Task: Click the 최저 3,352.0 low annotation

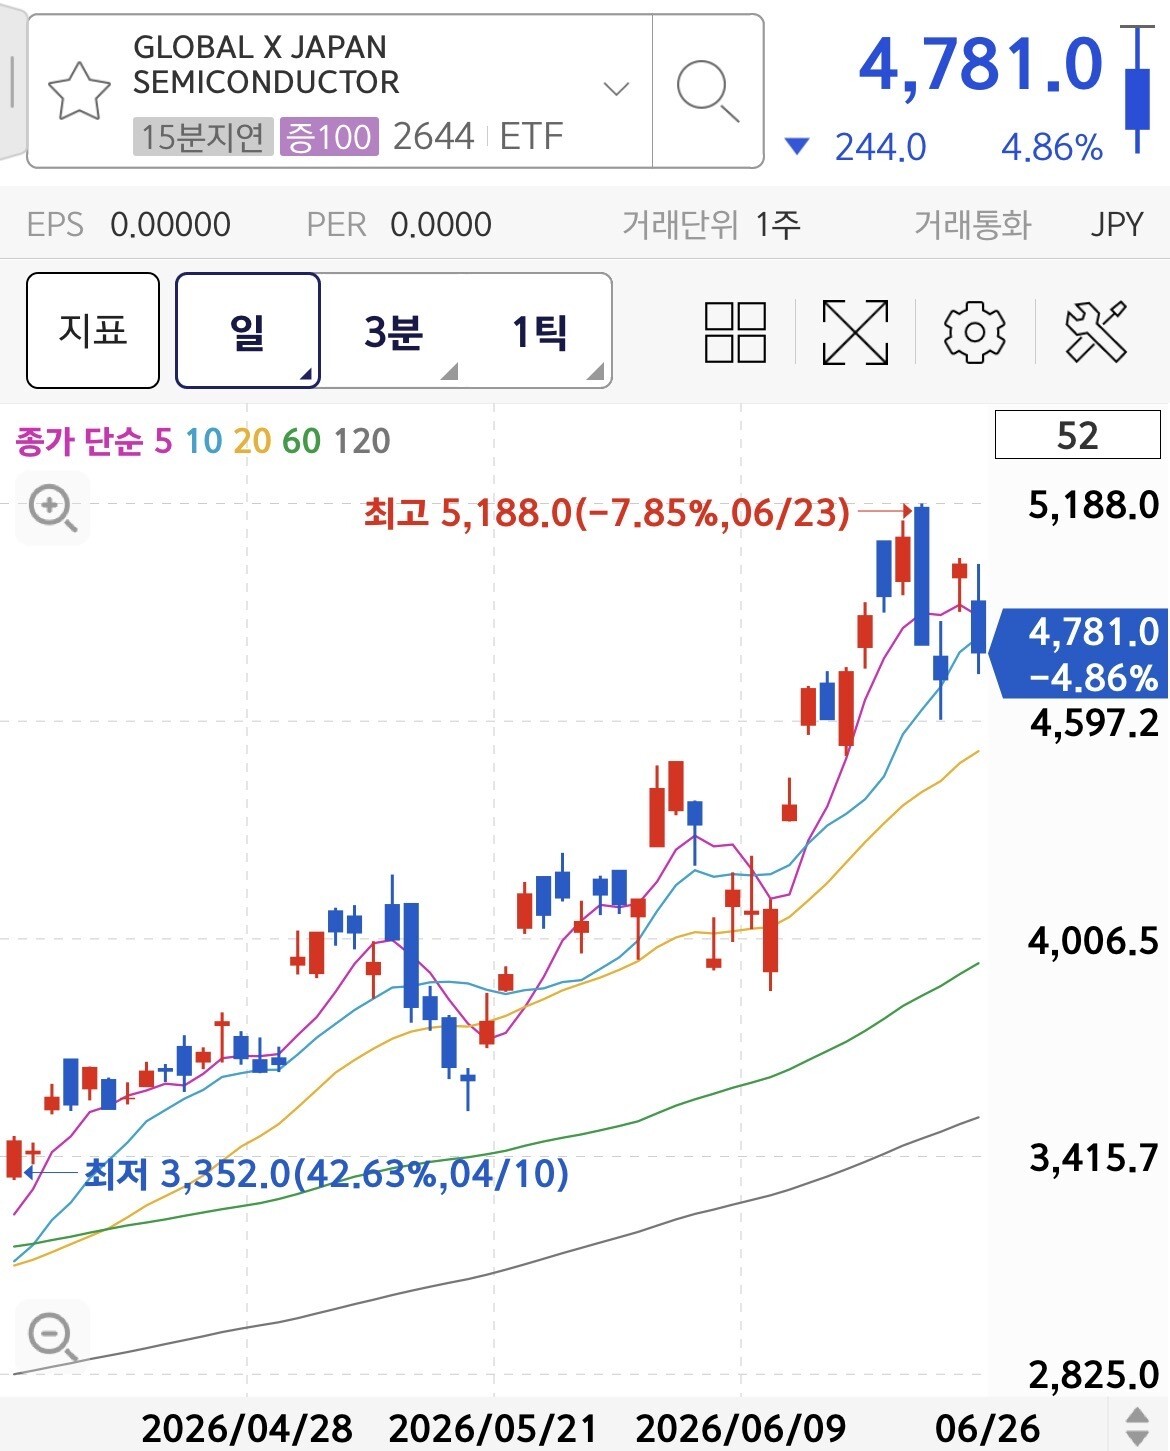Action: coord(326,1173)
